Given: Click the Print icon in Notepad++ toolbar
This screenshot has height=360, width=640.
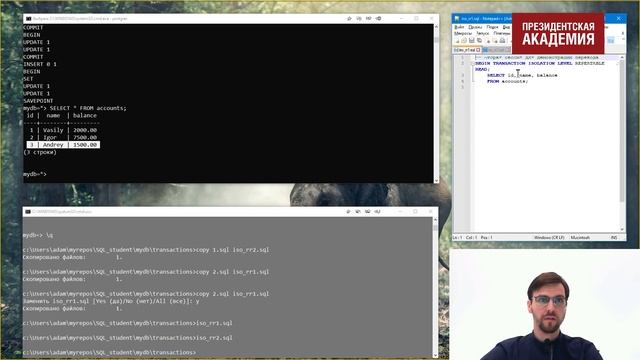Looking at the screenshot, I should click(502, 41).
